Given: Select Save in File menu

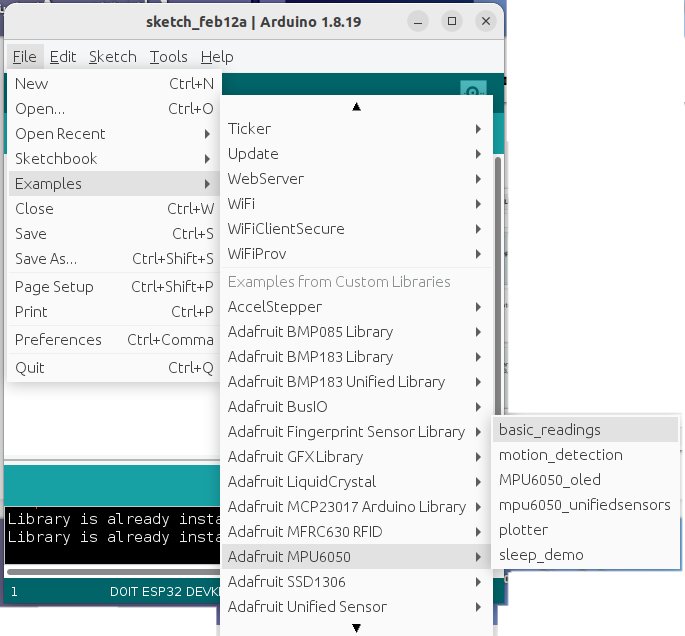Looking at the screenshot, I should pos(114,233).
